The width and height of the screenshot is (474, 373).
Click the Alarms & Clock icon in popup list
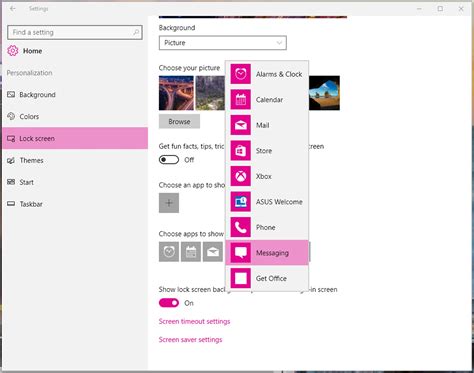pos(240,74)
